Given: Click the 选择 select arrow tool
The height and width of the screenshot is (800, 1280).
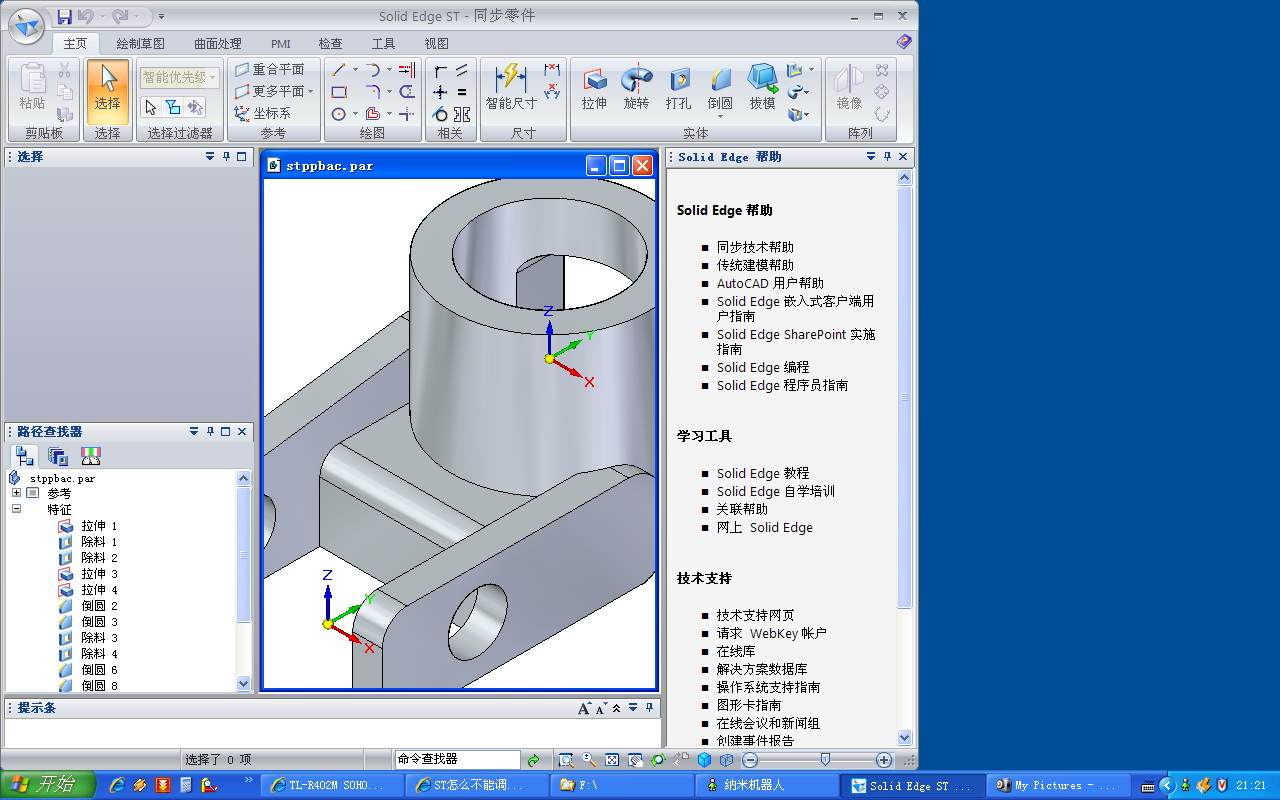Looking at the screenshot, I should (x=107, y=90).
